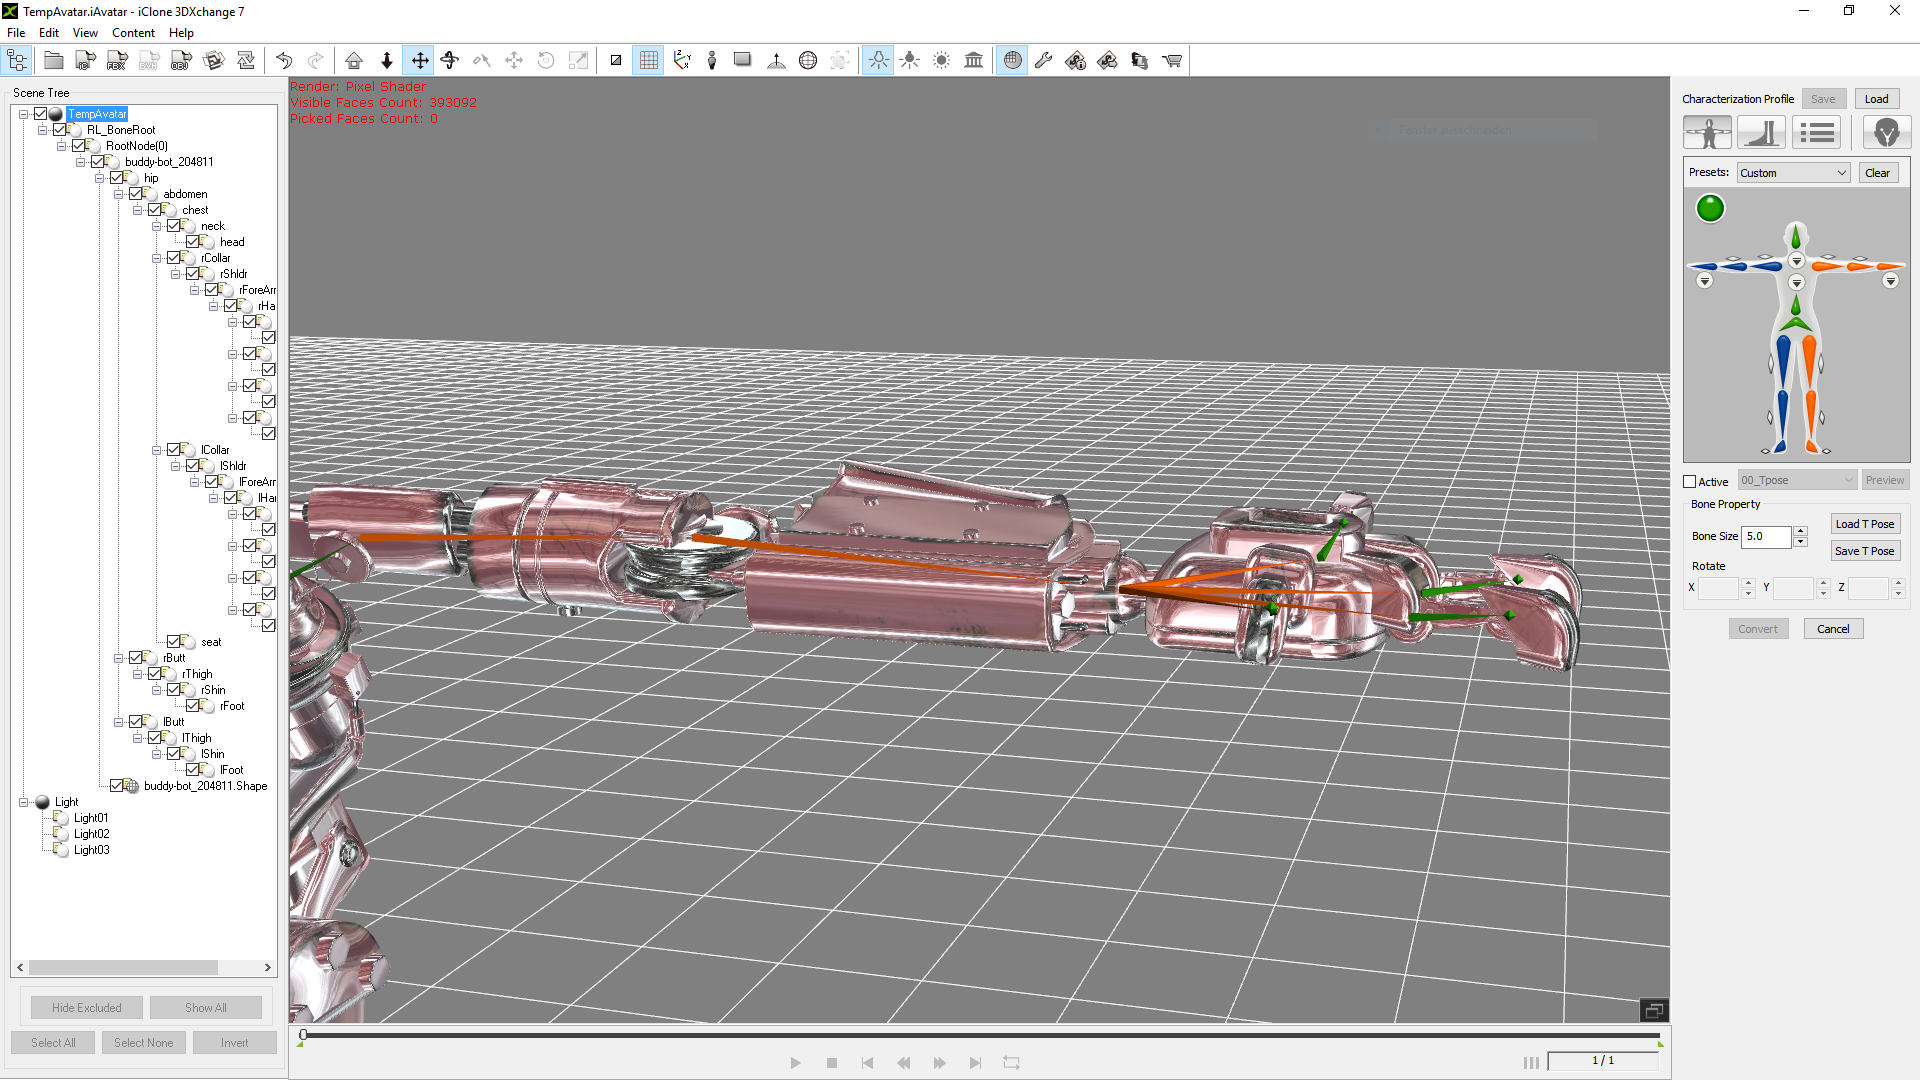Image resolution: width=1920 pixels, height=1080 pixels.
Task: Toggle the hip bone checkbox
Action: click(x=117, y=178)
